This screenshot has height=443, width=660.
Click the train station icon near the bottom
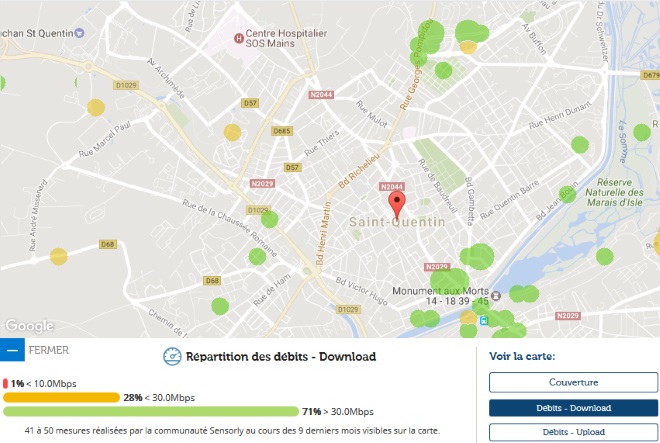point(484,321)
